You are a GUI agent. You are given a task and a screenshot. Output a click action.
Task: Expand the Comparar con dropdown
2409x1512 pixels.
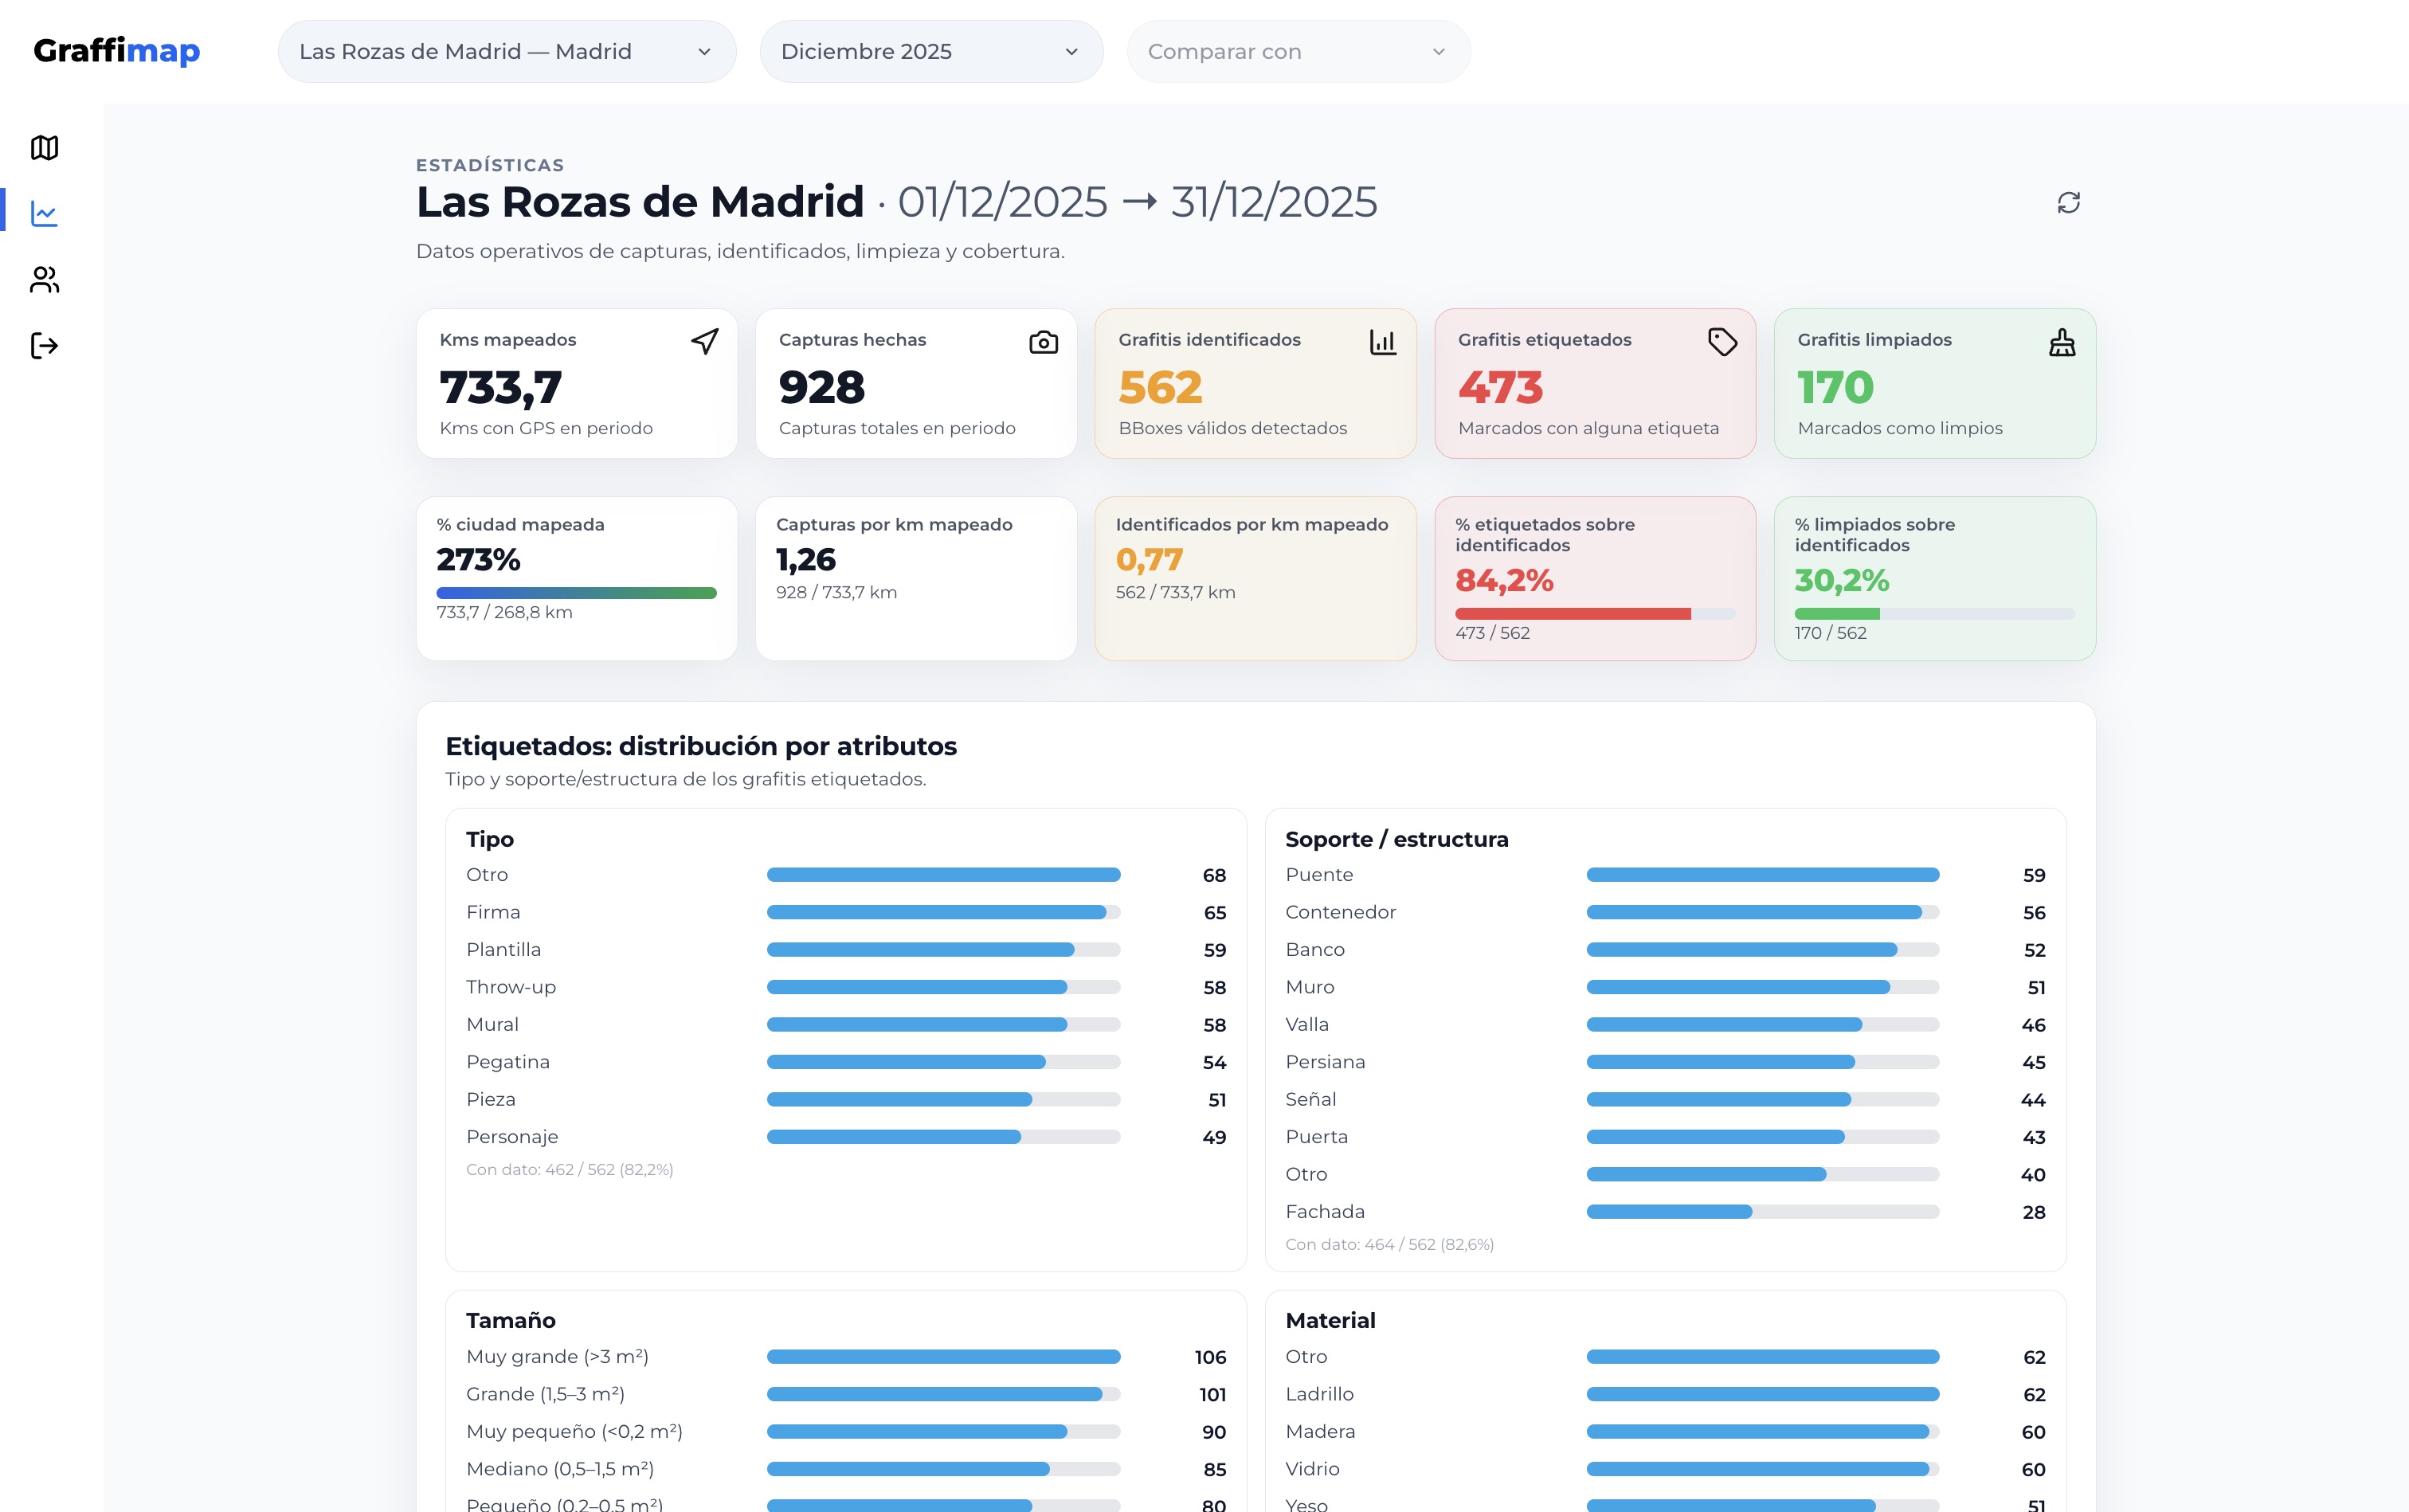click(x=1297, y=52)
